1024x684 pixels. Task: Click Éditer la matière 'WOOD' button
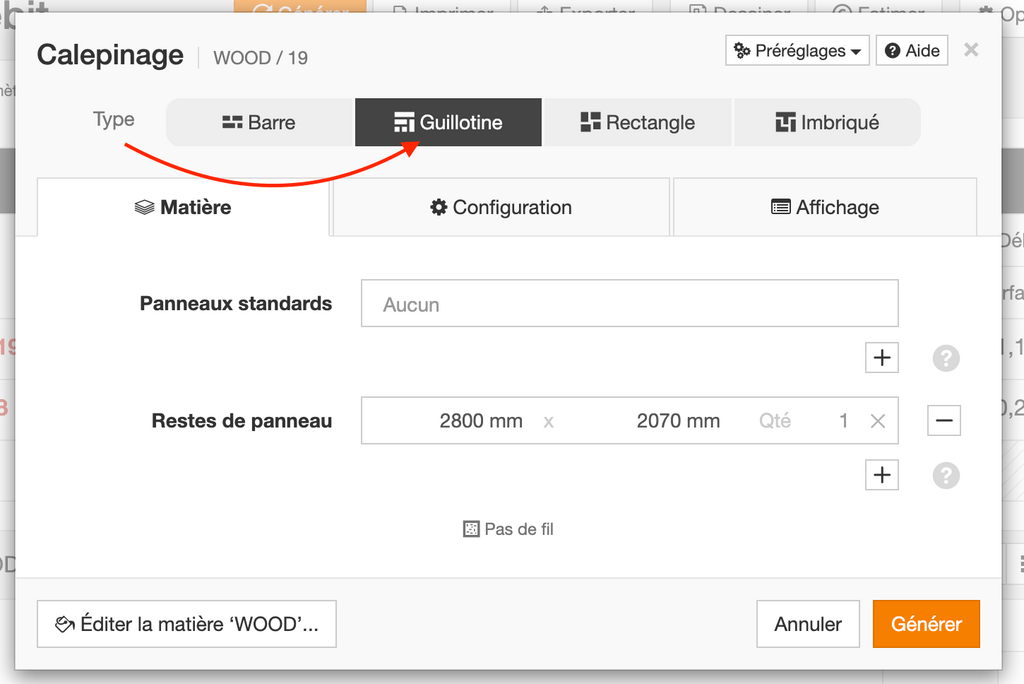[186, 624]
